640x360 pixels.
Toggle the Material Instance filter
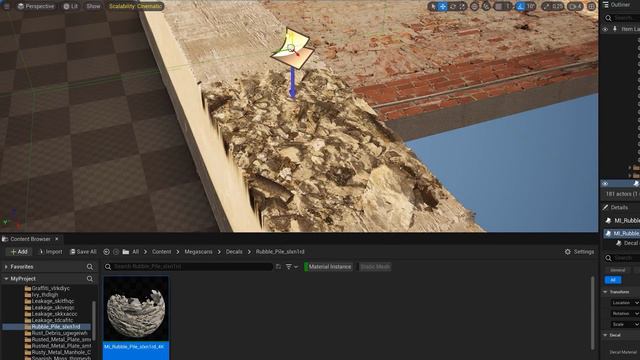(x=329, y=267)
